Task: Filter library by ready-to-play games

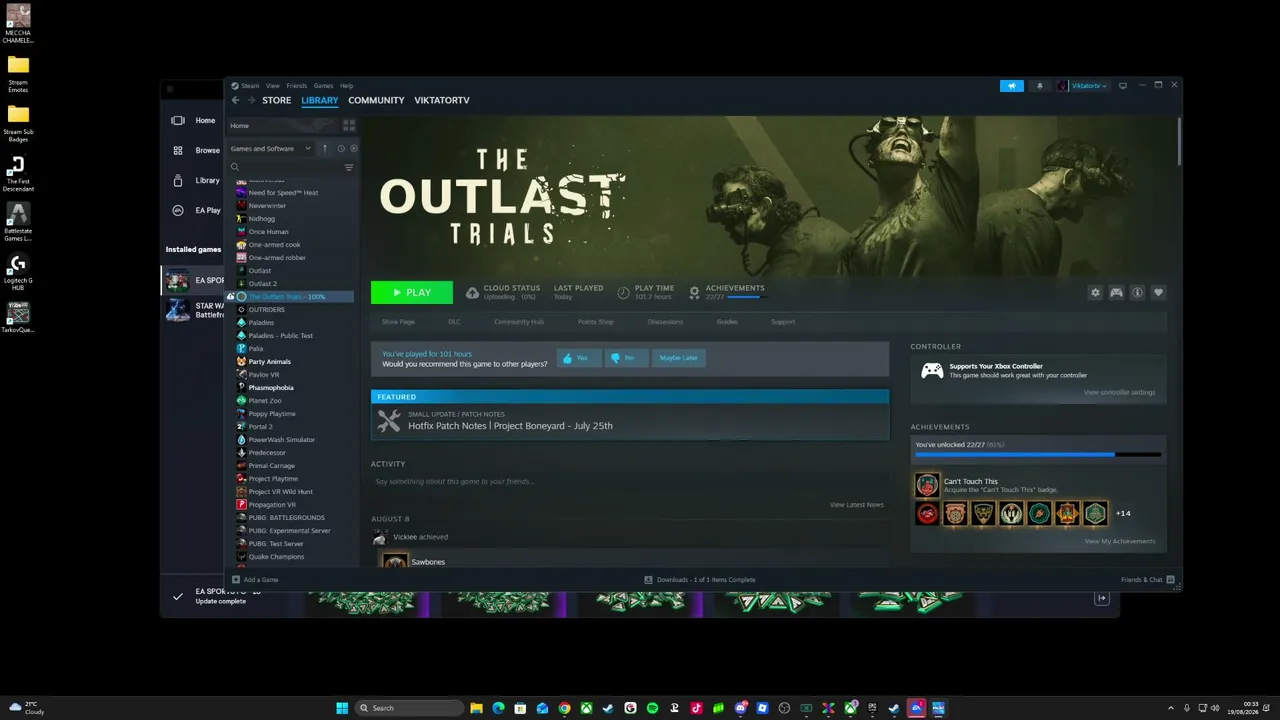Action: 353,148
